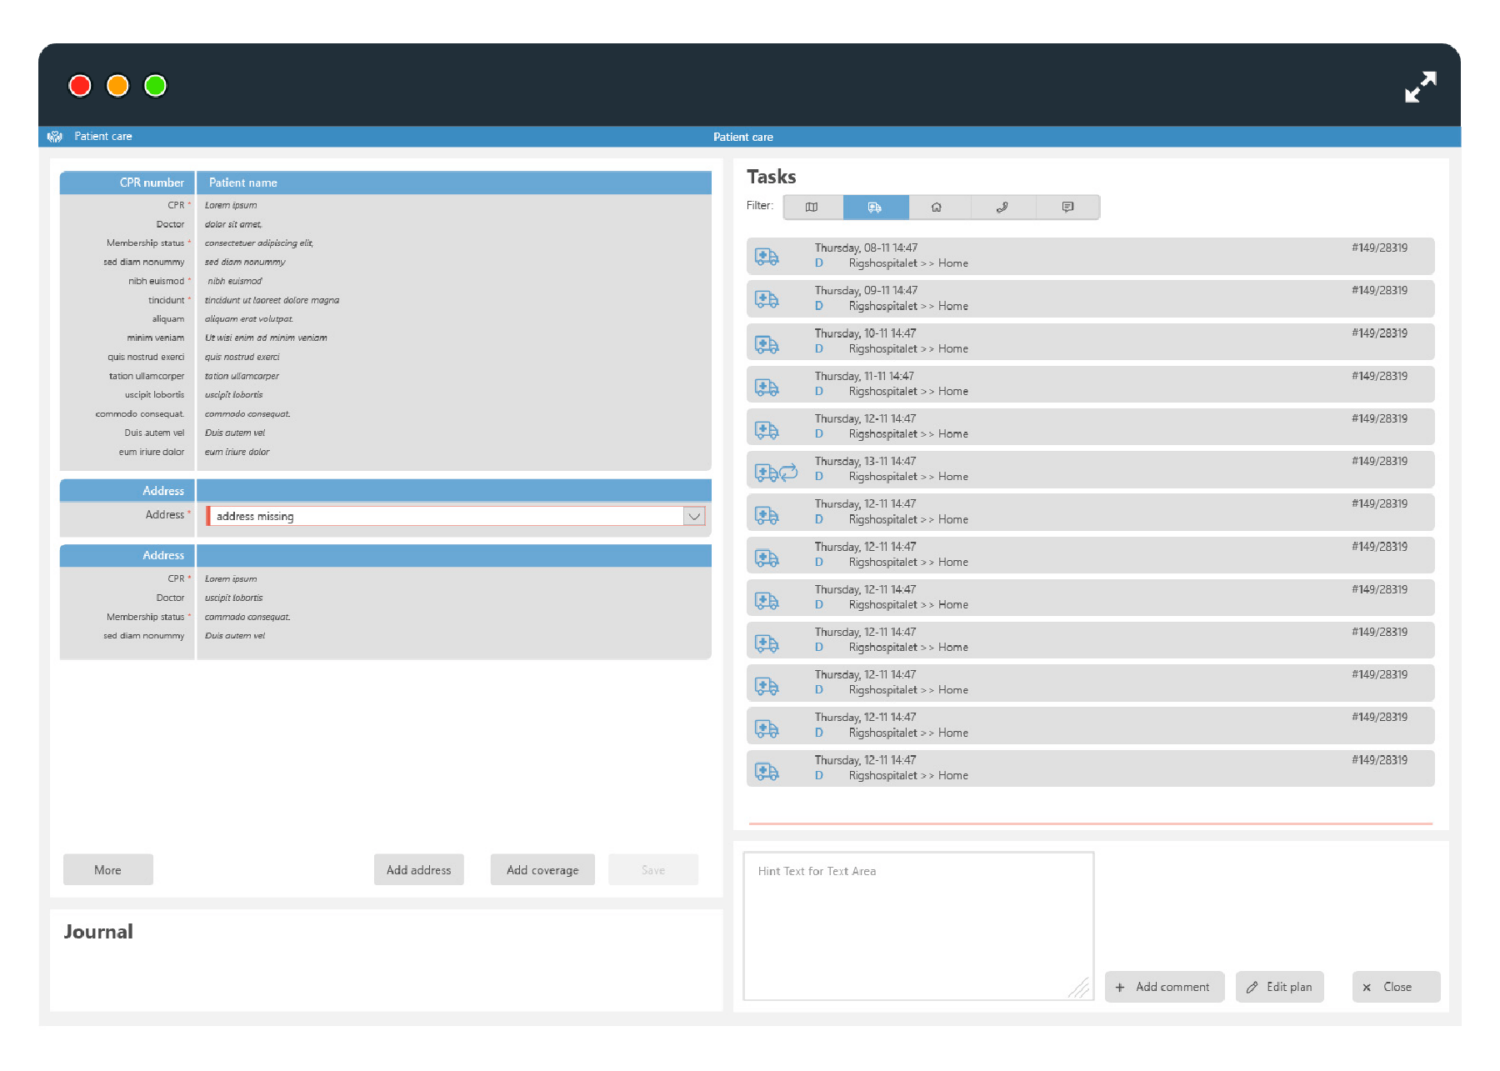The image size is (1500, 1071).
Task: Toggle the comment message filter
Action: pos(1068,207)
